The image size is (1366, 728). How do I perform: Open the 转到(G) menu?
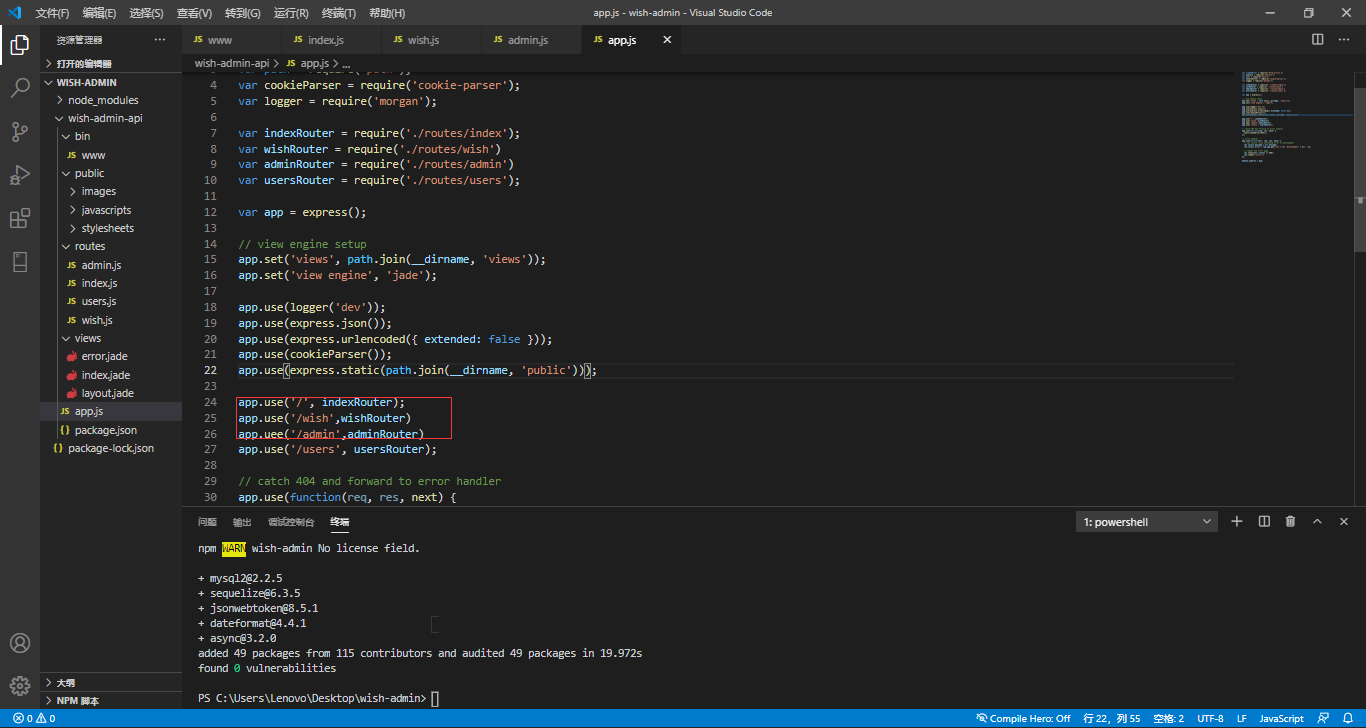(242, 13)
